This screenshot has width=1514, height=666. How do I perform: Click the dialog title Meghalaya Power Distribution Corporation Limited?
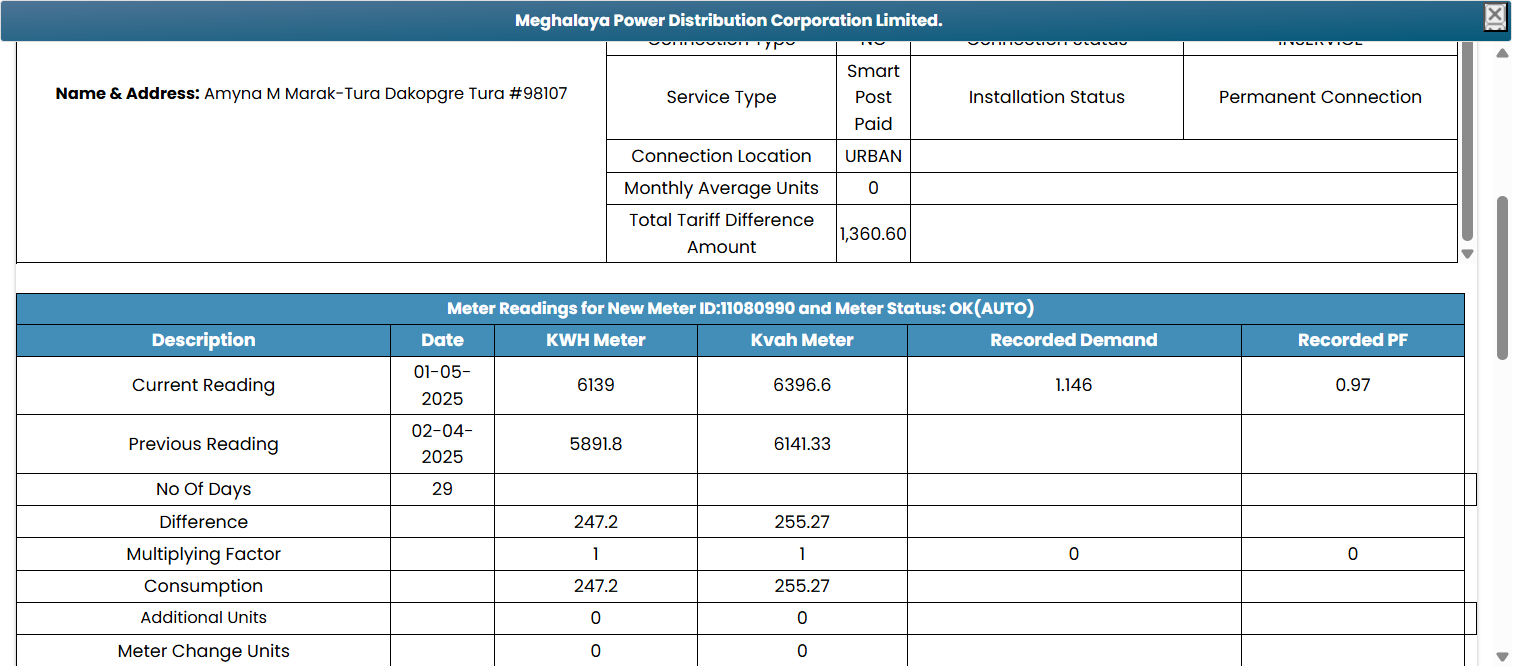click(728, 20)
